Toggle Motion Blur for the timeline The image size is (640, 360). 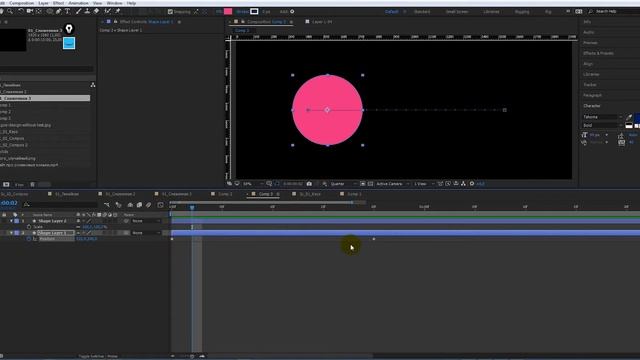click(x=149, y=205)
